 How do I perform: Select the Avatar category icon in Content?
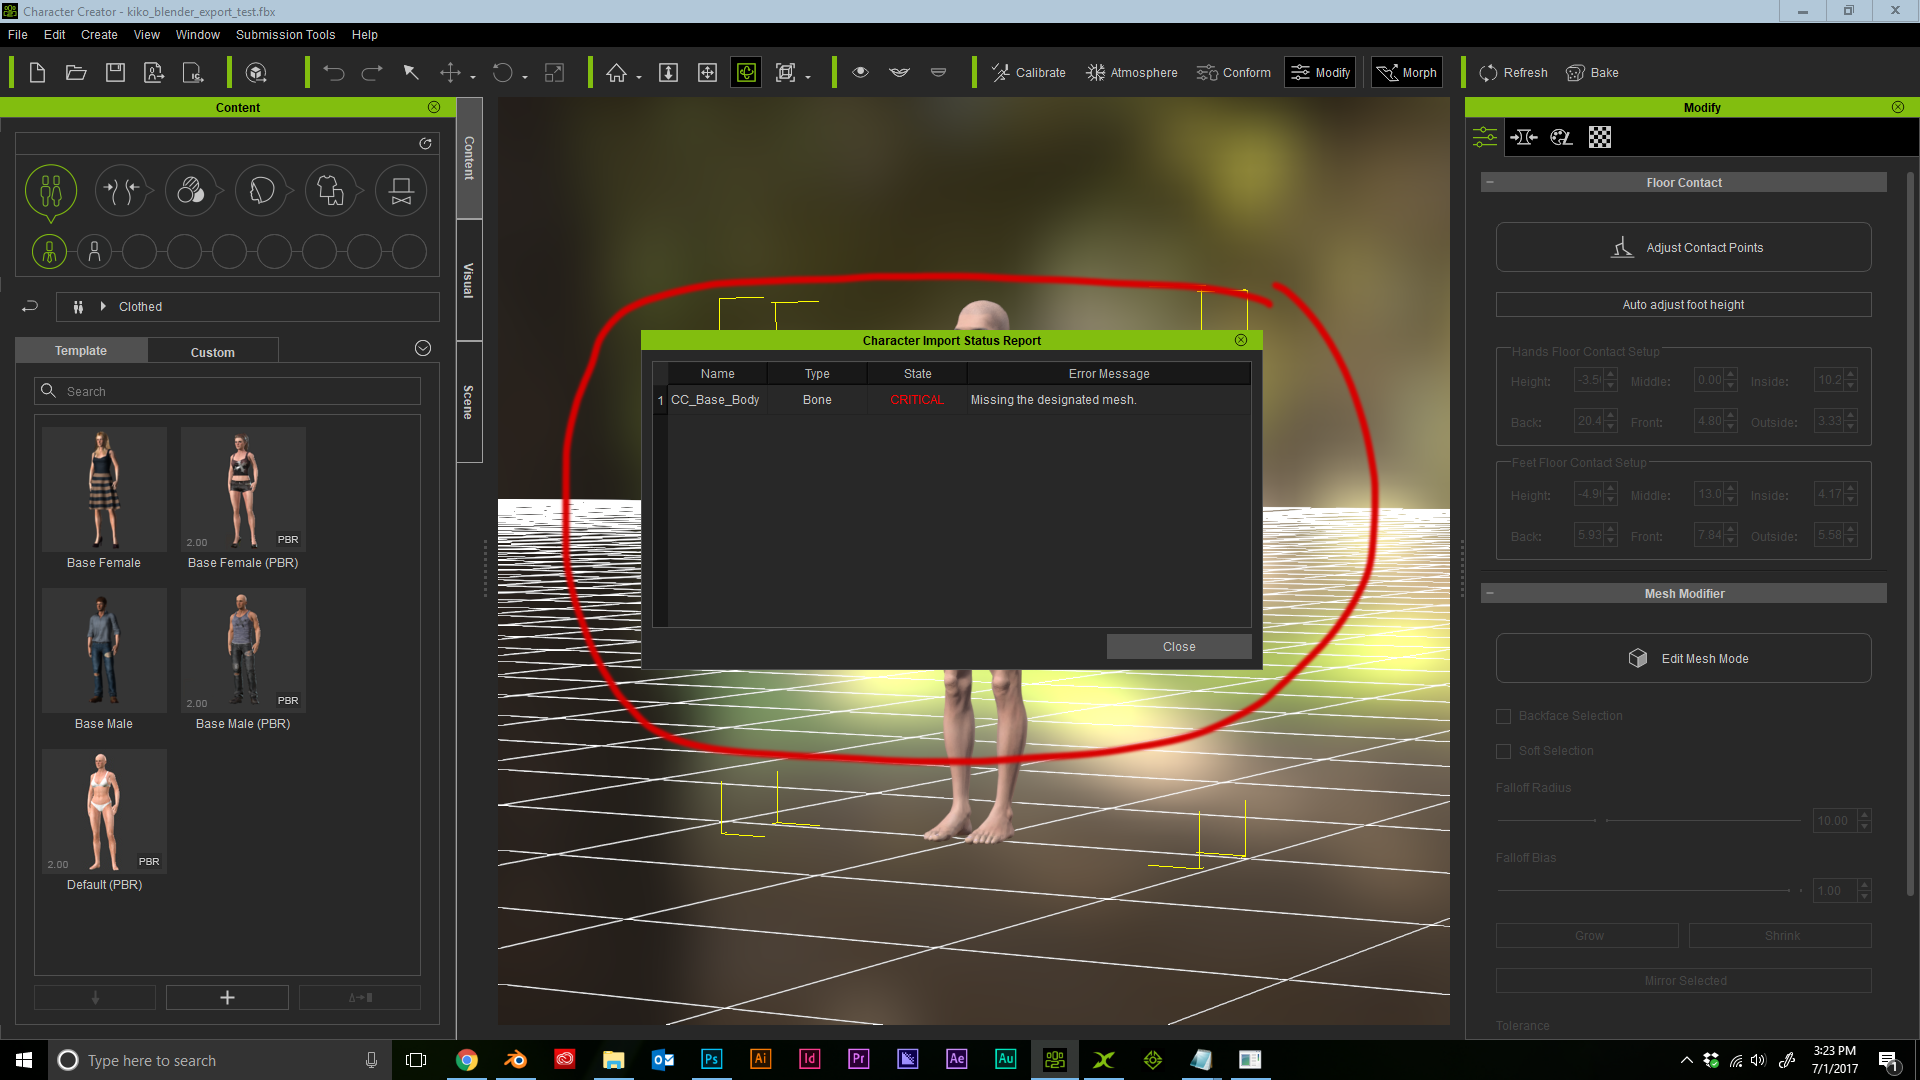tap(51, 190)
